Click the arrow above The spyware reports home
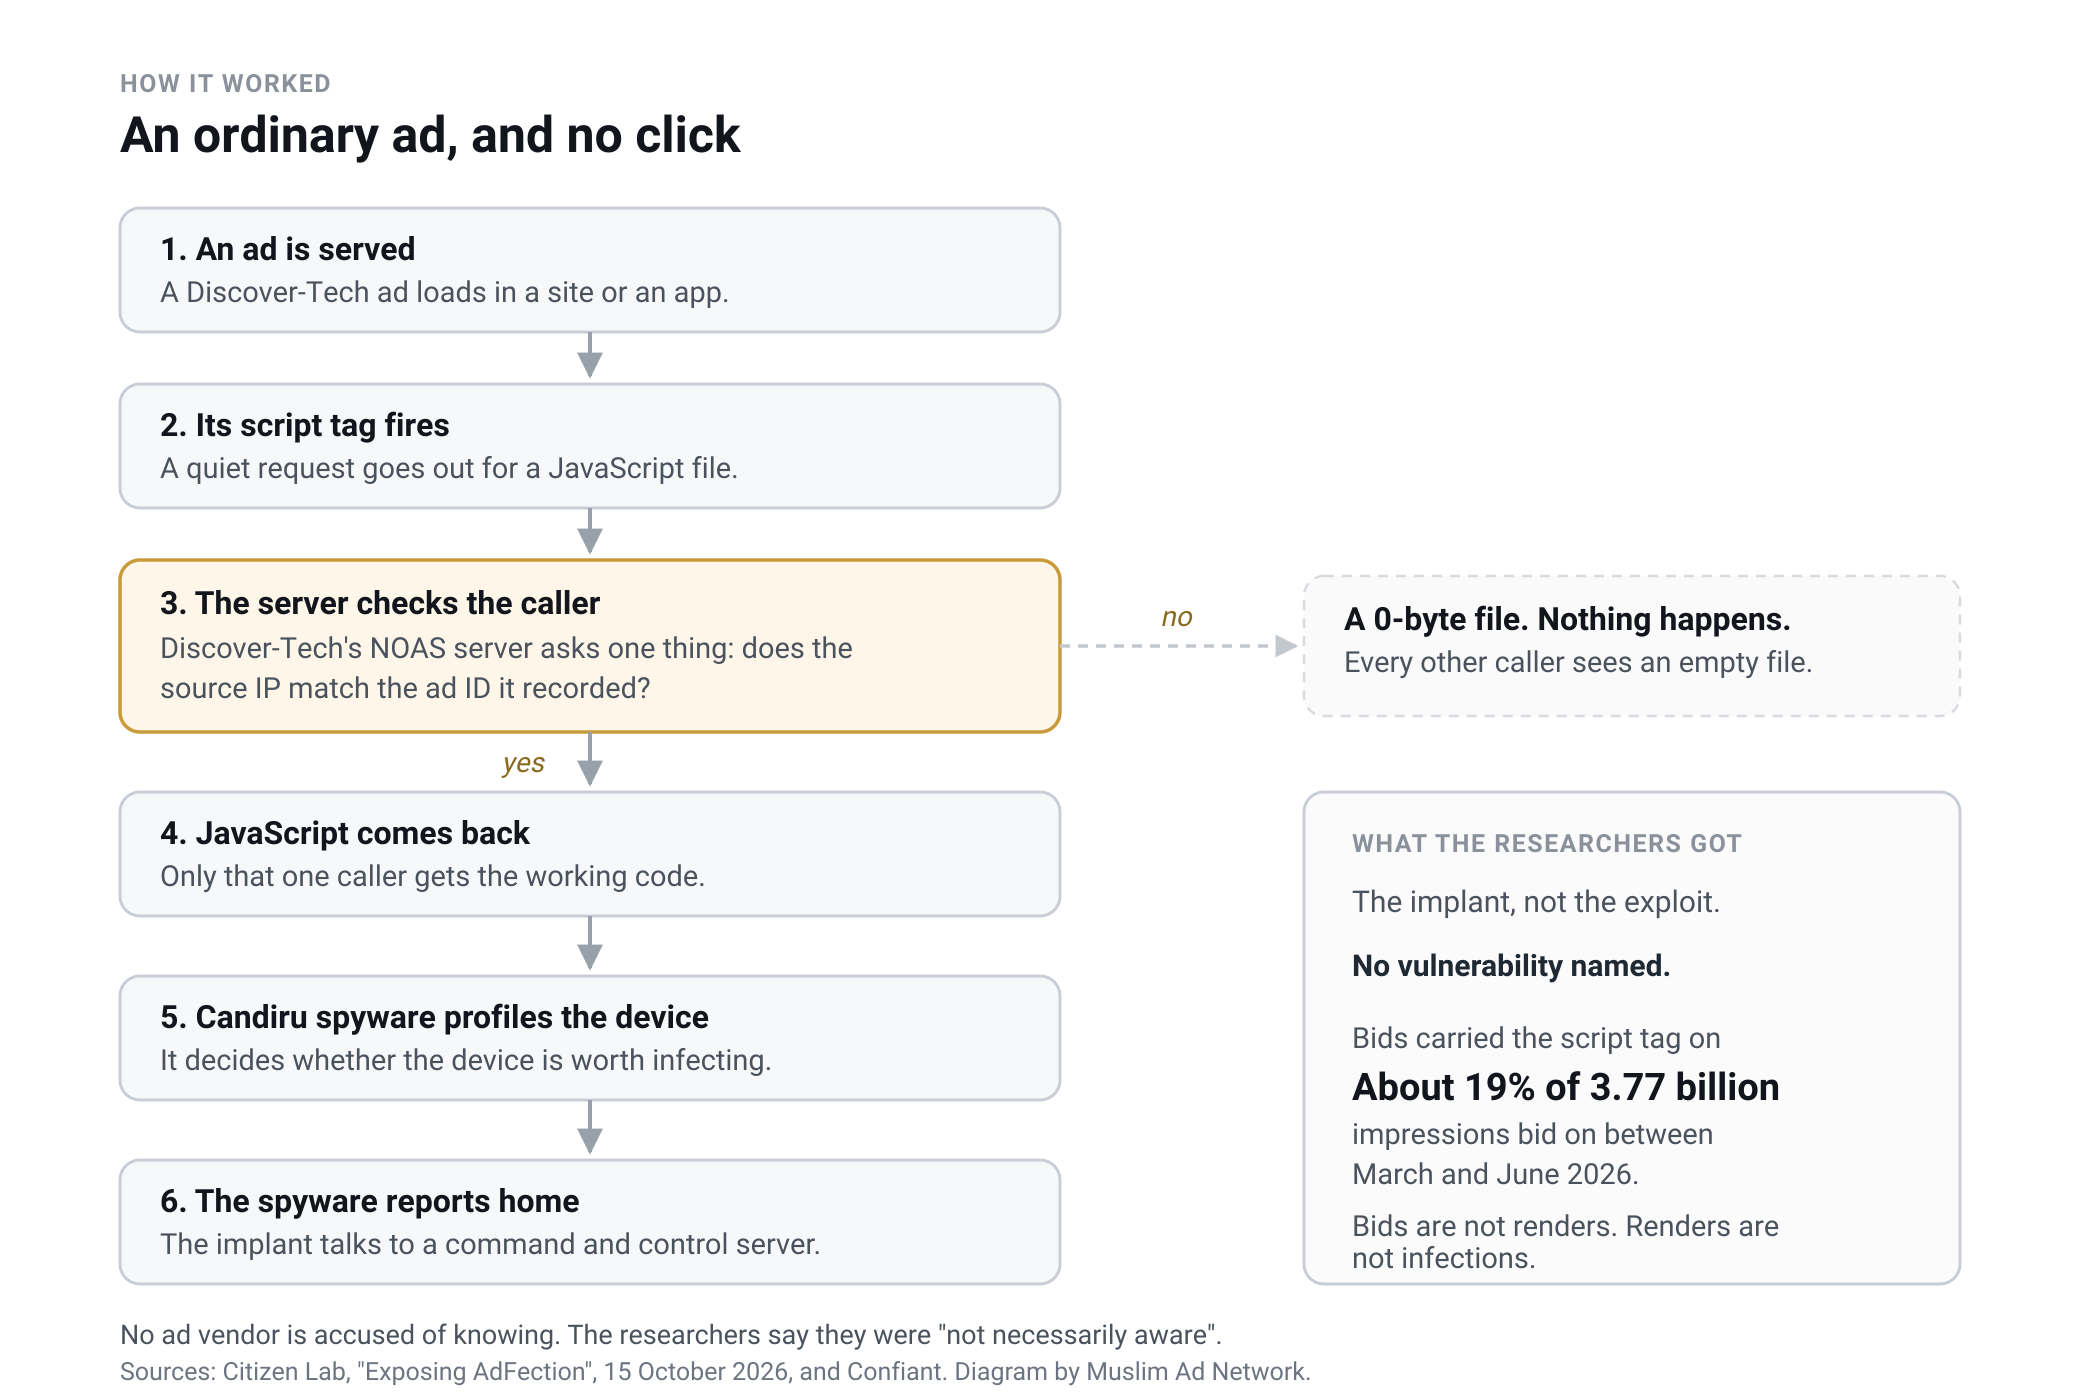Viewport: 2080px width, 1400px height. coord(590,1128)
